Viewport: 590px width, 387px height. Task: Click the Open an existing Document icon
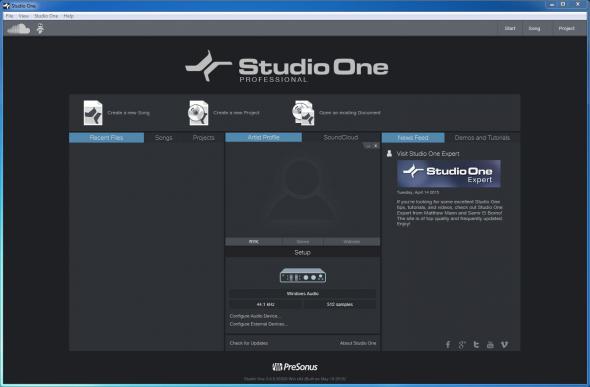pos(303,113)
